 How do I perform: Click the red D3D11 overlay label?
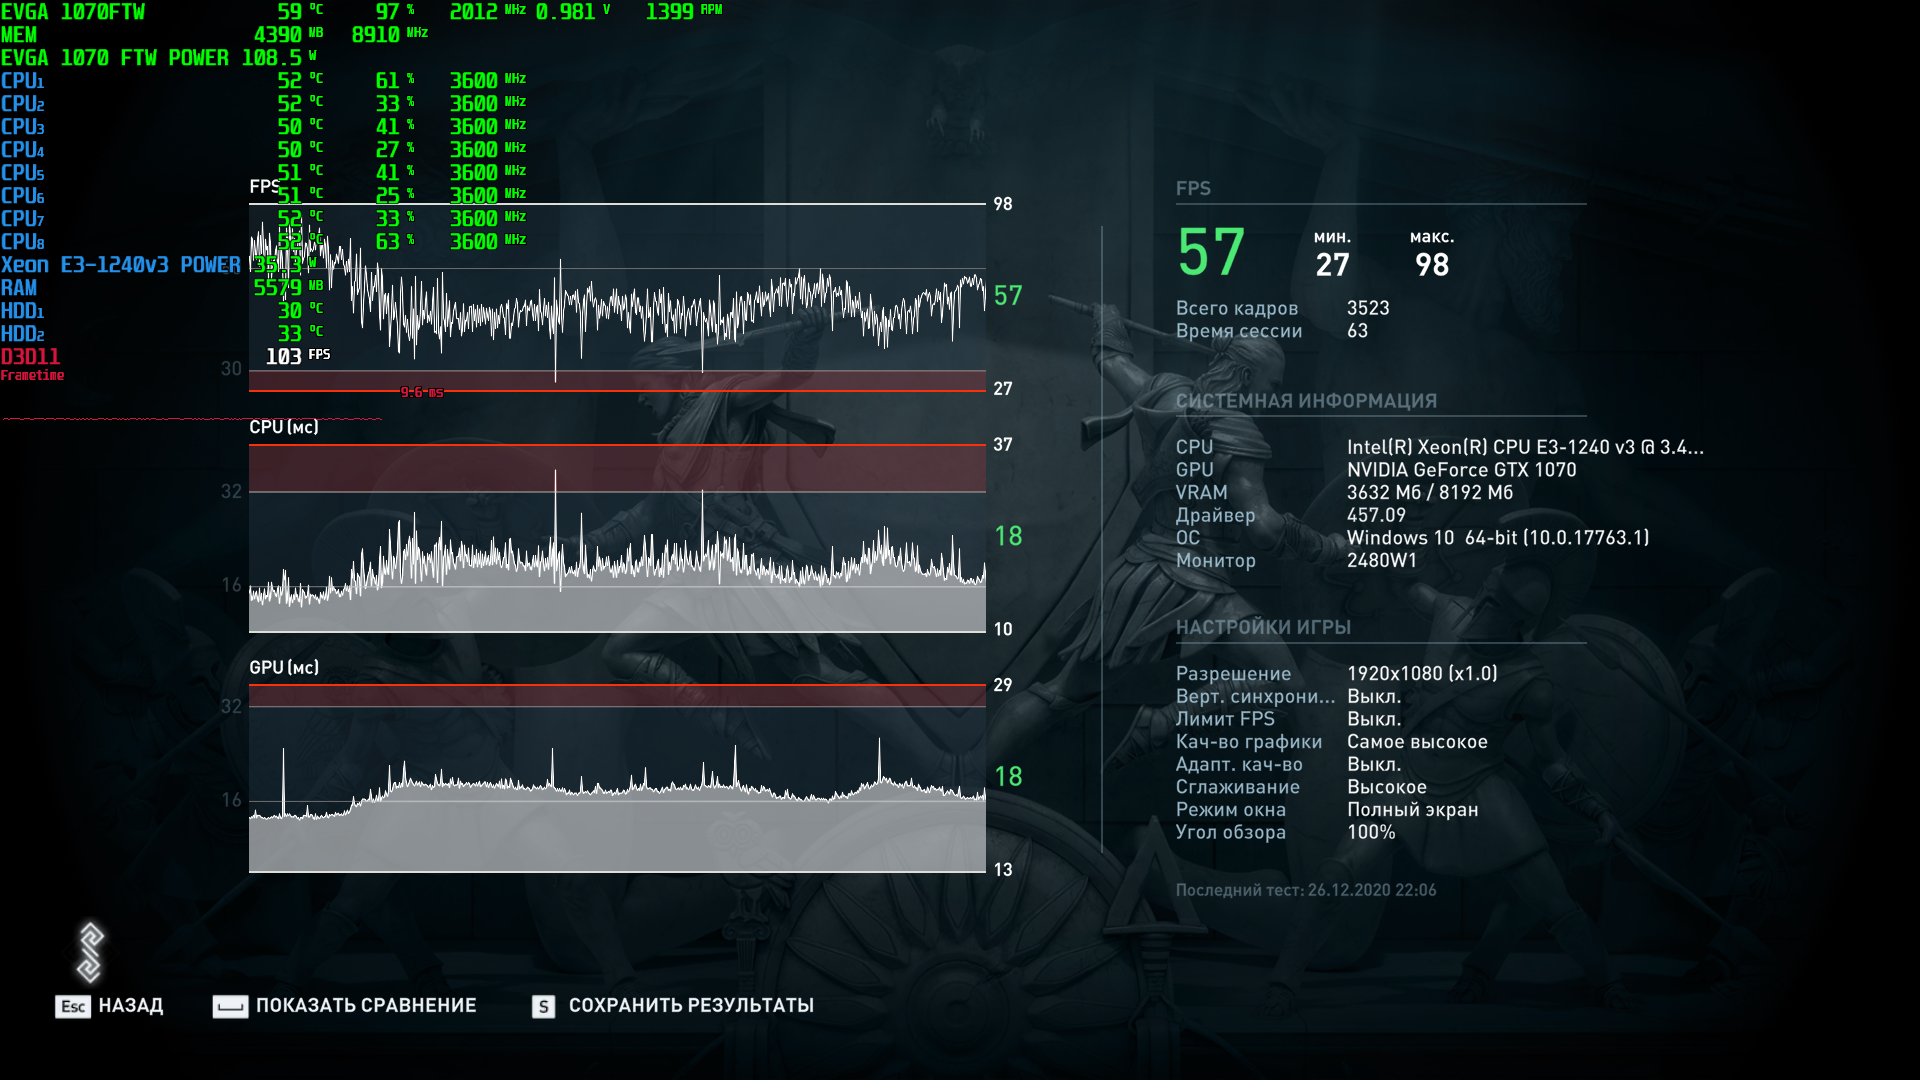click(x=30, y=357)
